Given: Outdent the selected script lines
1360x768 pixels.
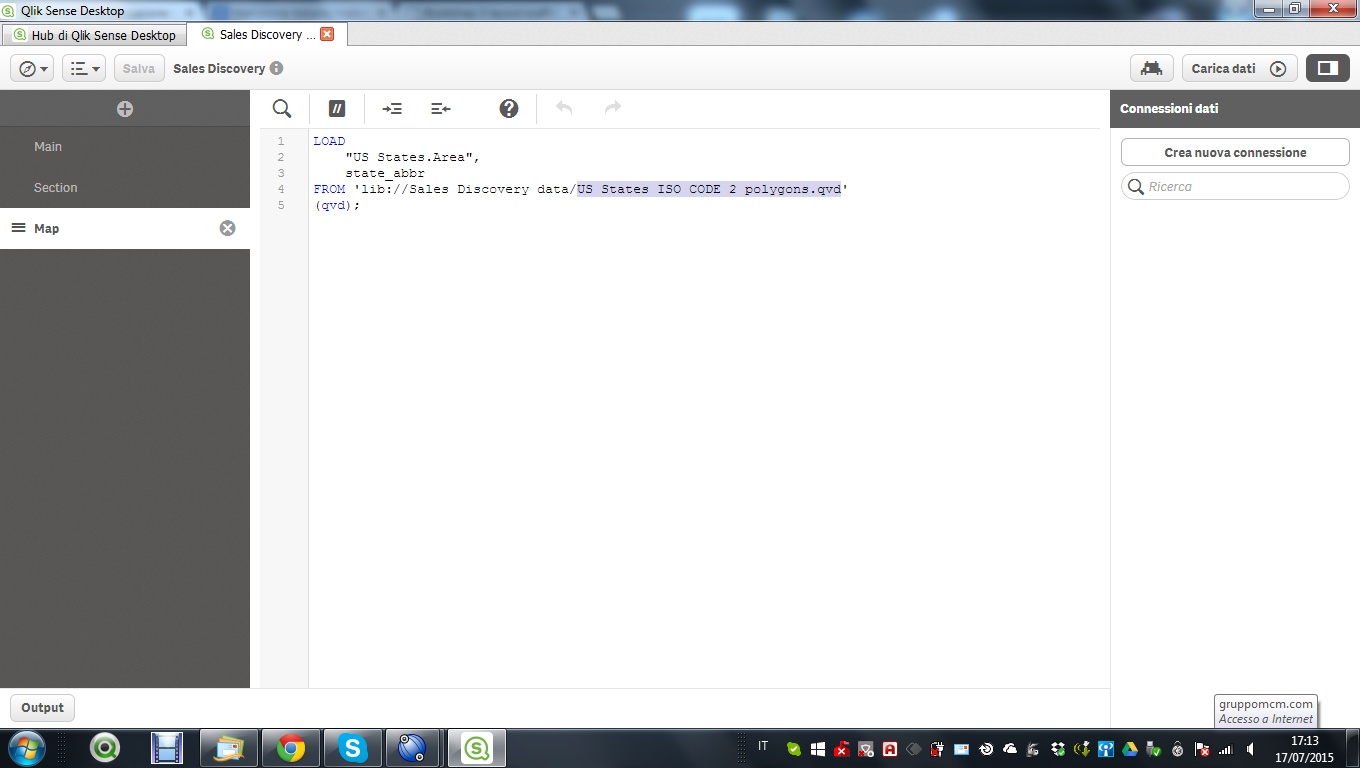Looking at the screenshot, I should coord(441,108).
